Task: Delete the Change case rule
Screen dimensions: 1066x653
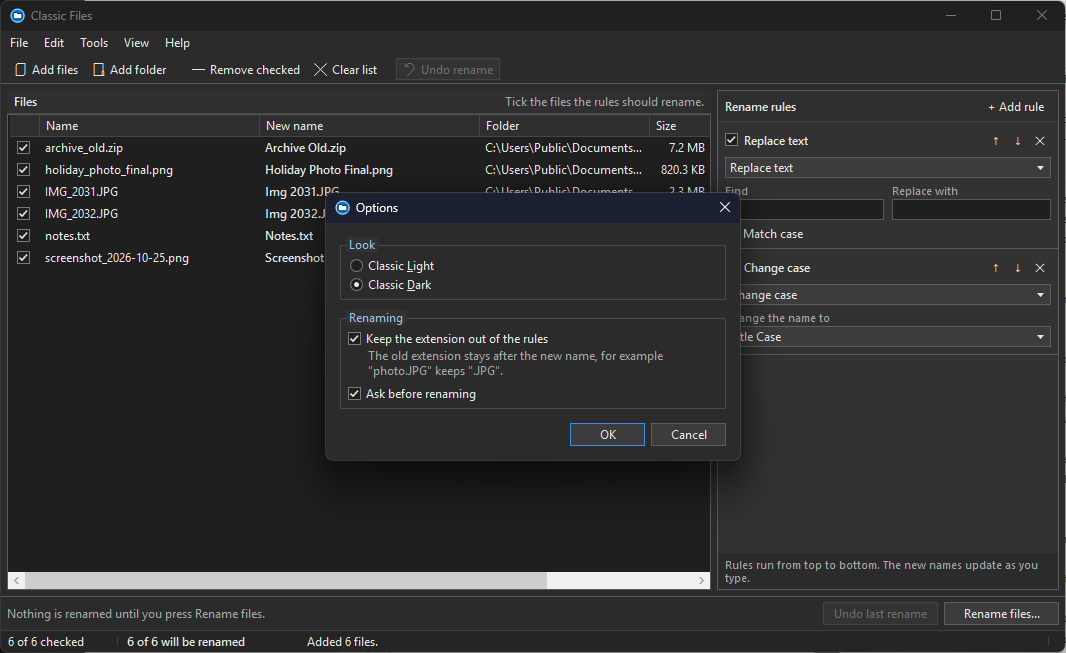Action: [1039, 268]
